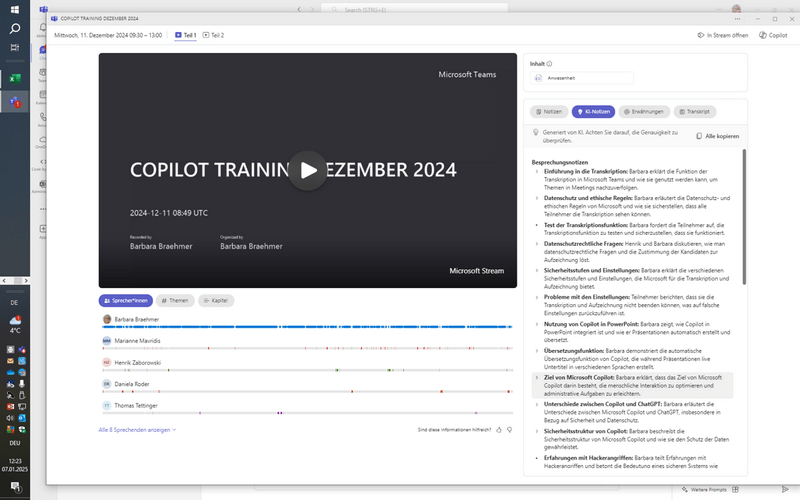Switch to Teil 2 recording tab
800x500 pixels.
213,35
